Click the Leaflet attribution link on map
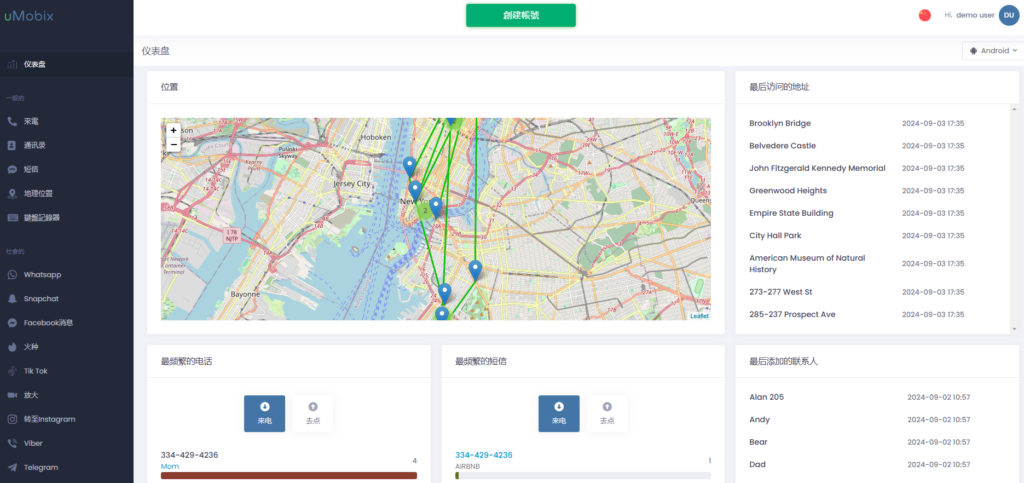 point(699,316)
